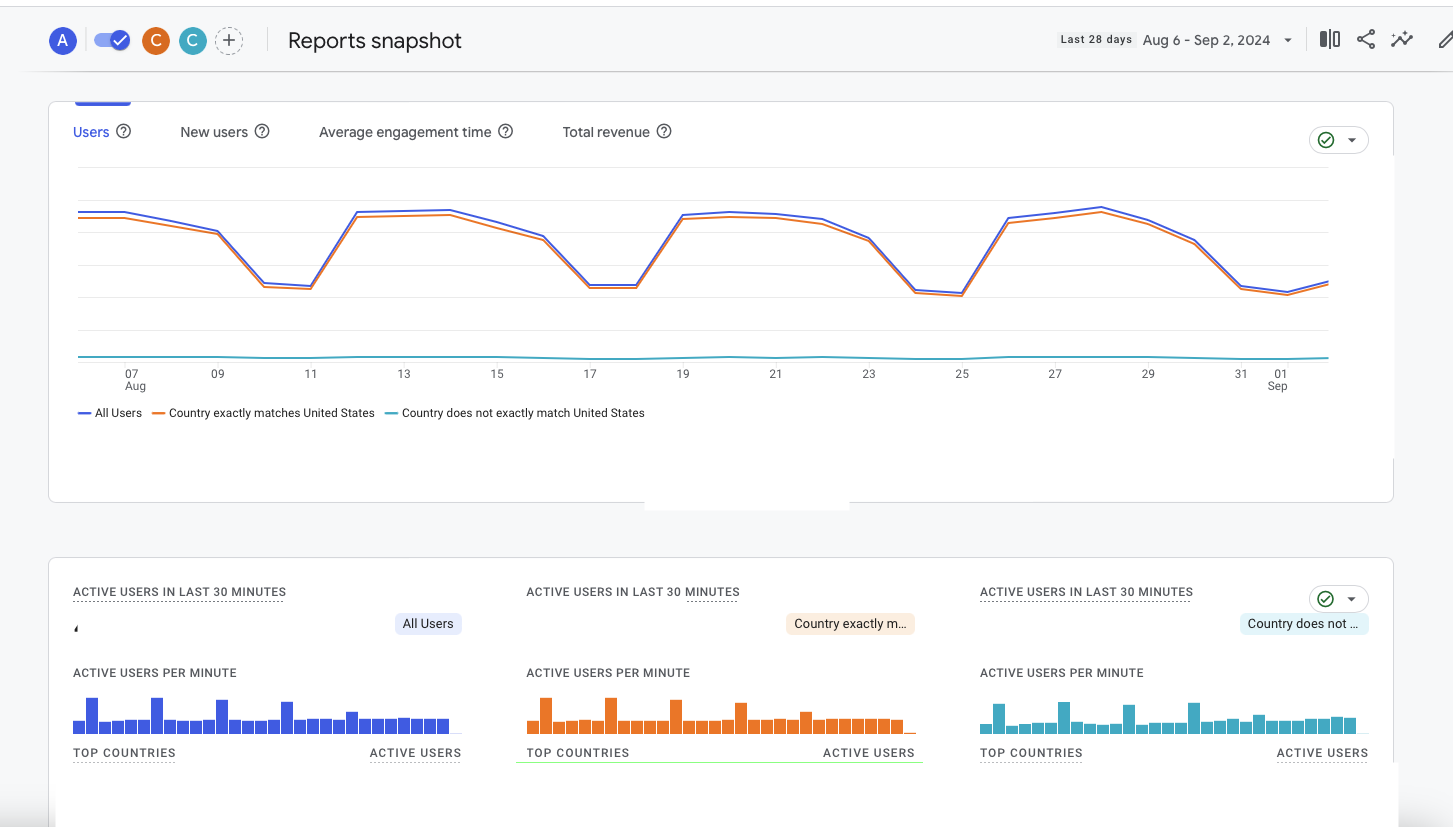Open the share report icon
The image size is (1453, 827).
tap(1366, 40)
